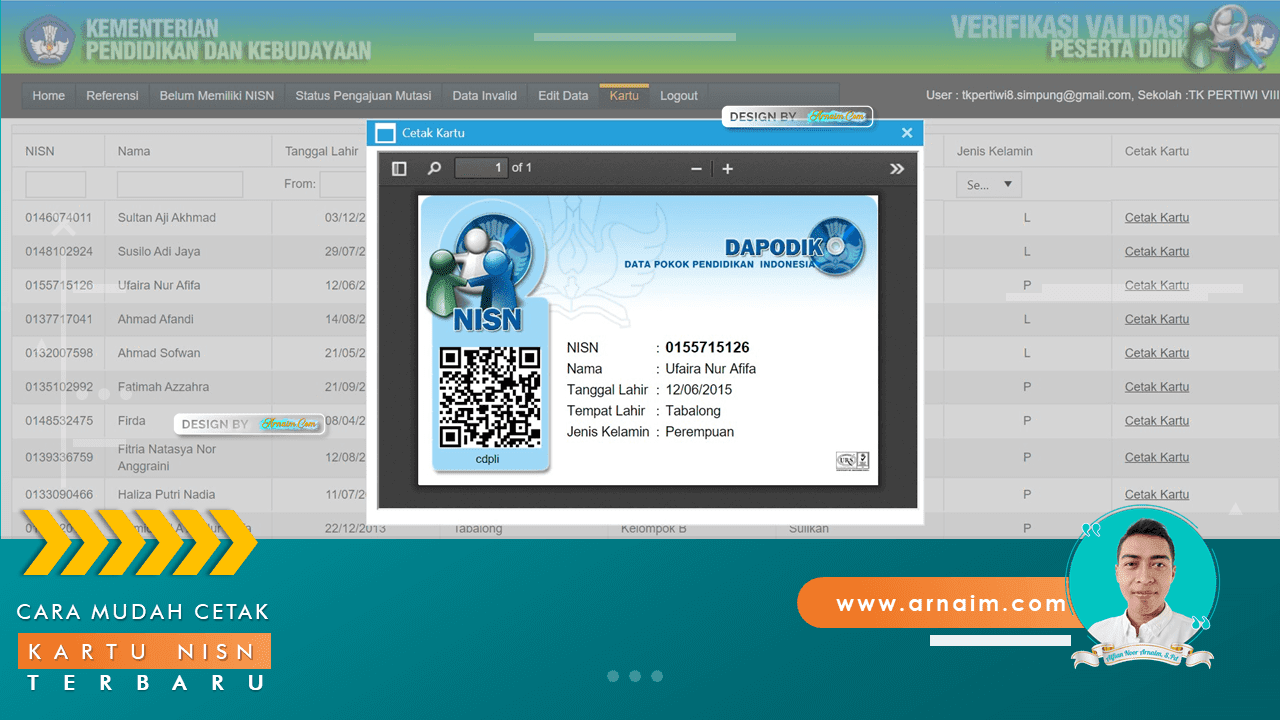Toggle the sidebar panel in the PDF preview
The width and height of the screenshot is (1280, 720).
tap(398, 168)
